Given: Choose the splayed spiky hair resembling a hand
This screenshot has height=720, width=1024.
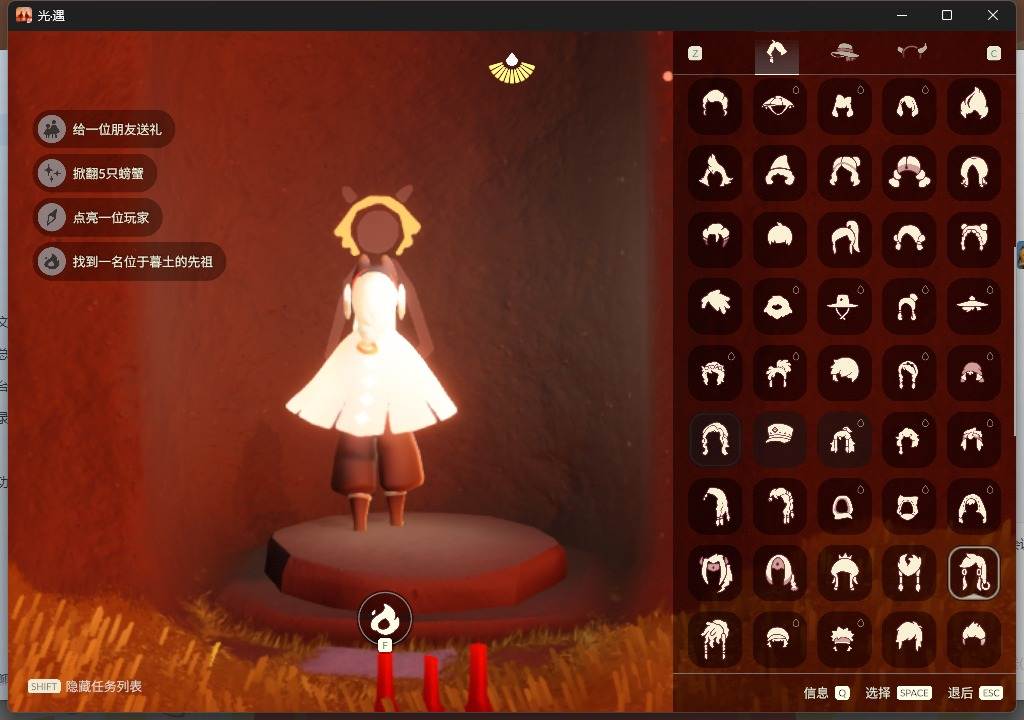Looking at the screenshot, I should pyautogui.click(x=714, y=306).
